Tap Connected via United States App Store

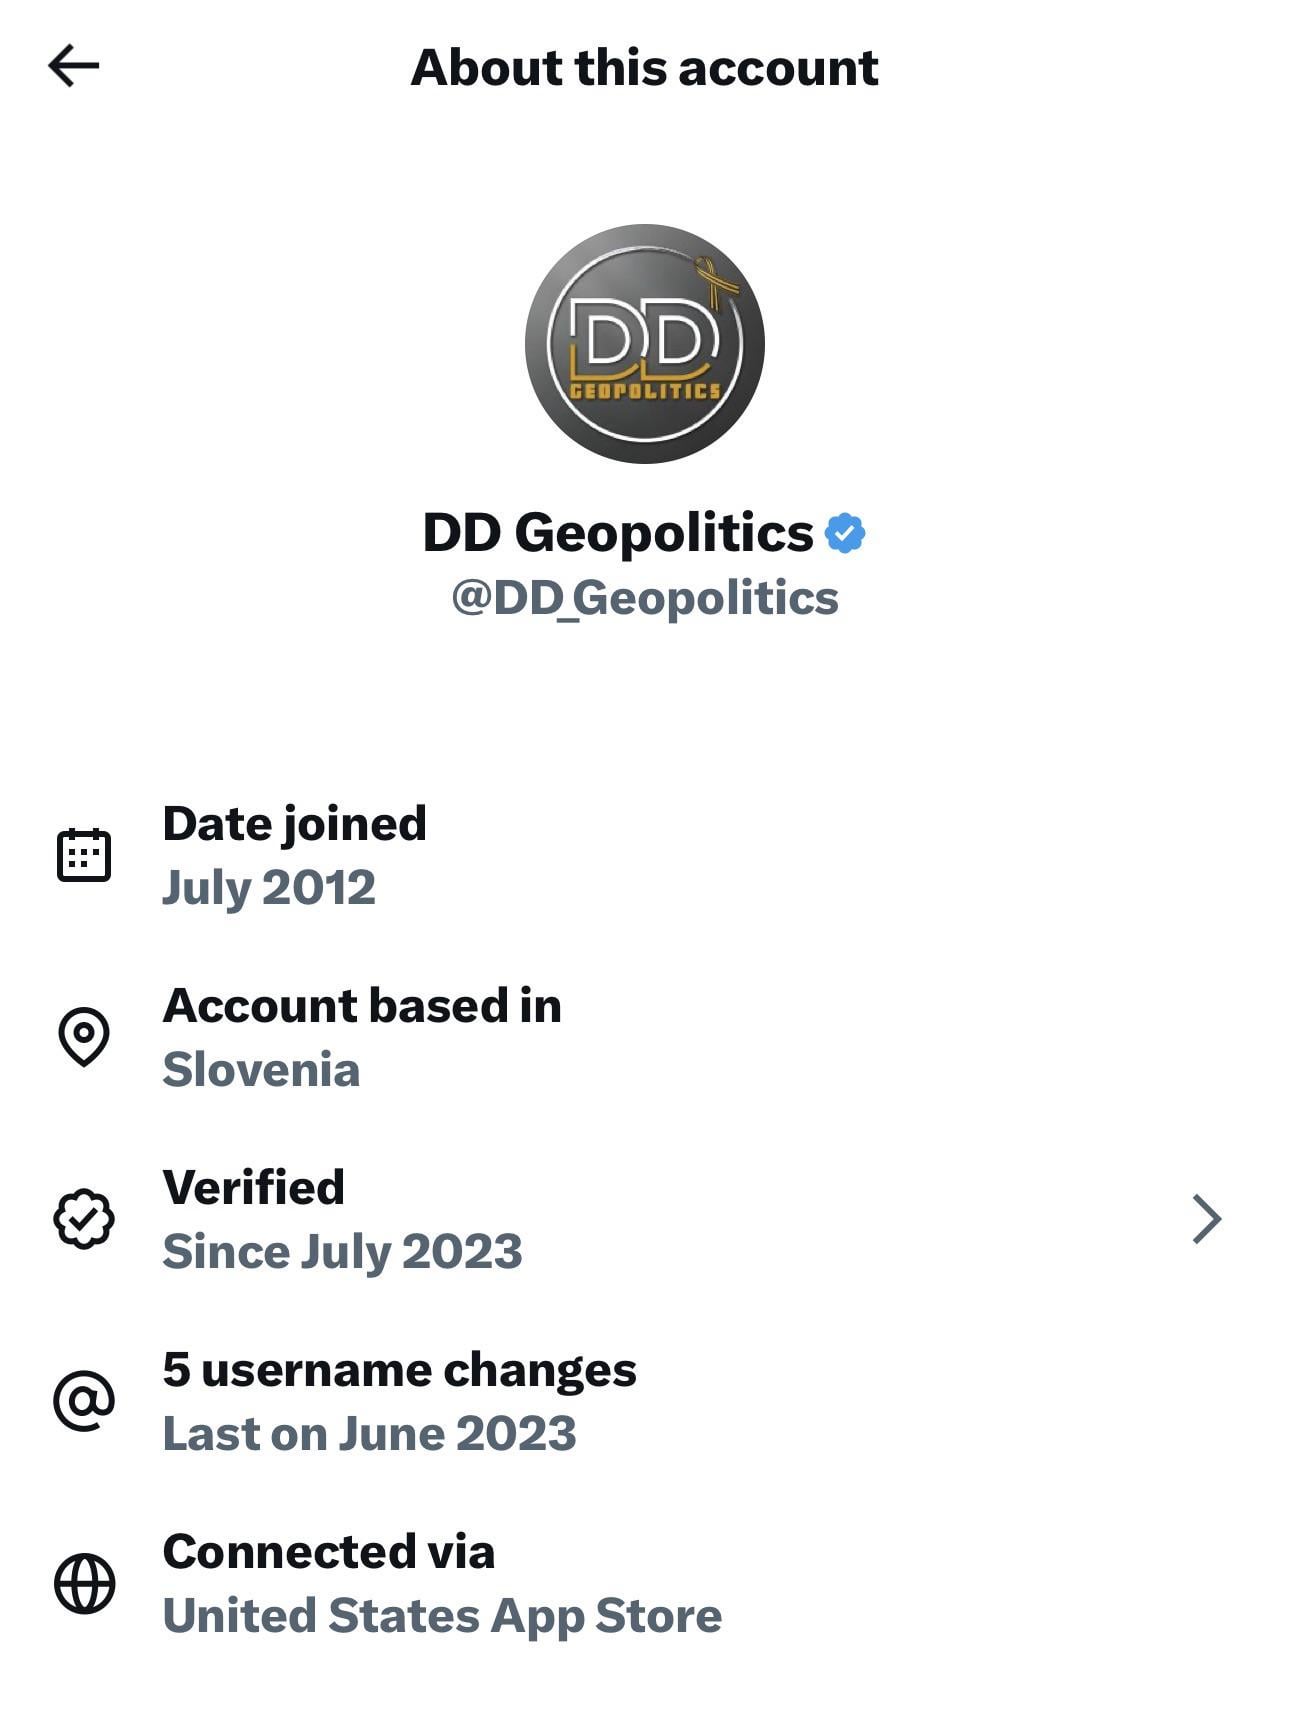pyautogui.click(x=645, y=1583)
